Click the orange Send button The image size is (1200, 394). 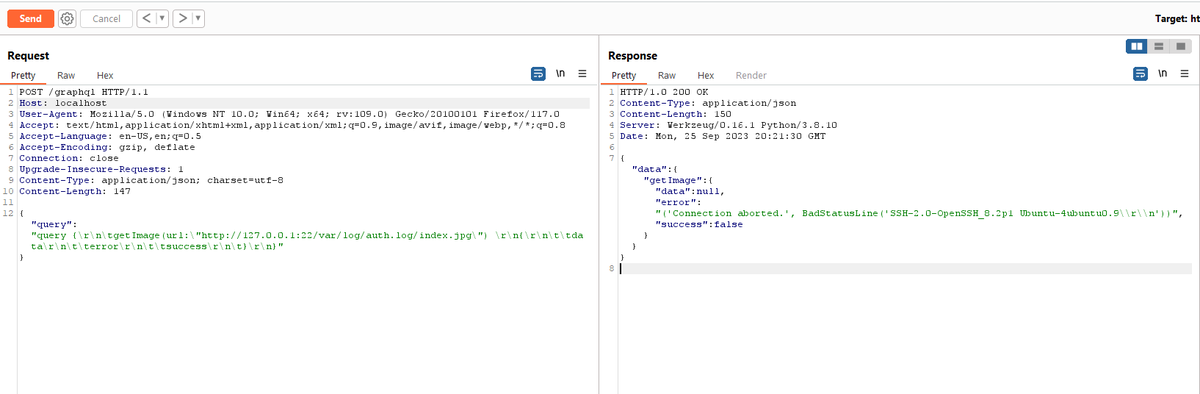pyautogui.click(x=30, y=18)
